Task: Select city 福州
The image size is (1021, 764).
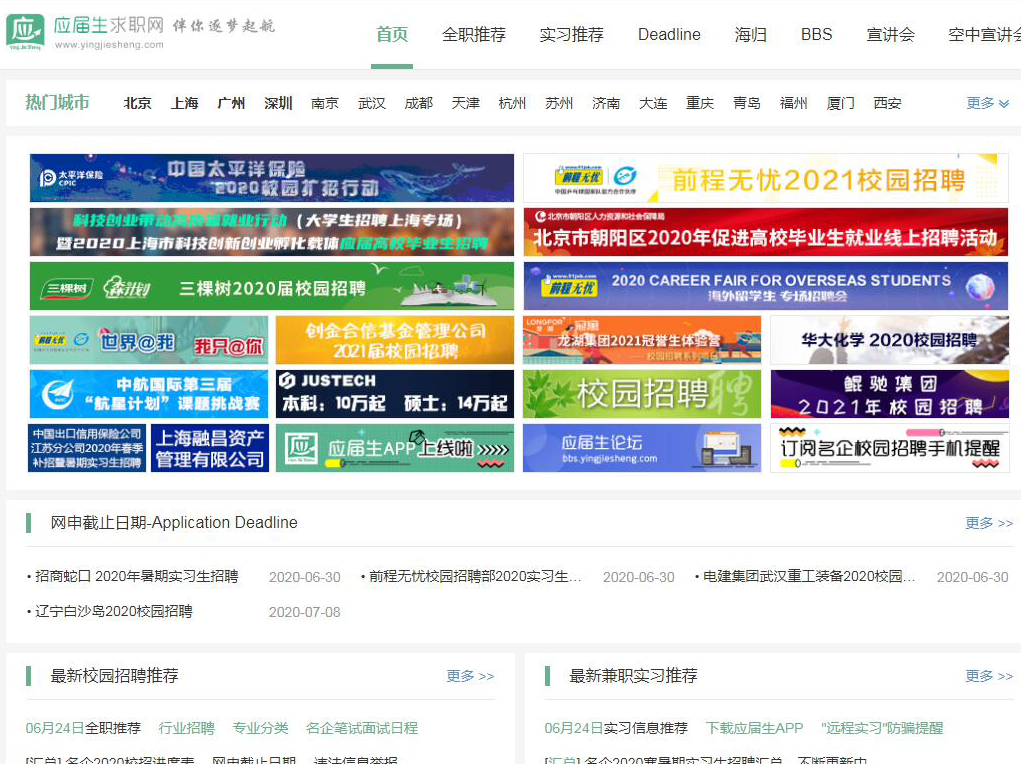Action: point(793,103)
